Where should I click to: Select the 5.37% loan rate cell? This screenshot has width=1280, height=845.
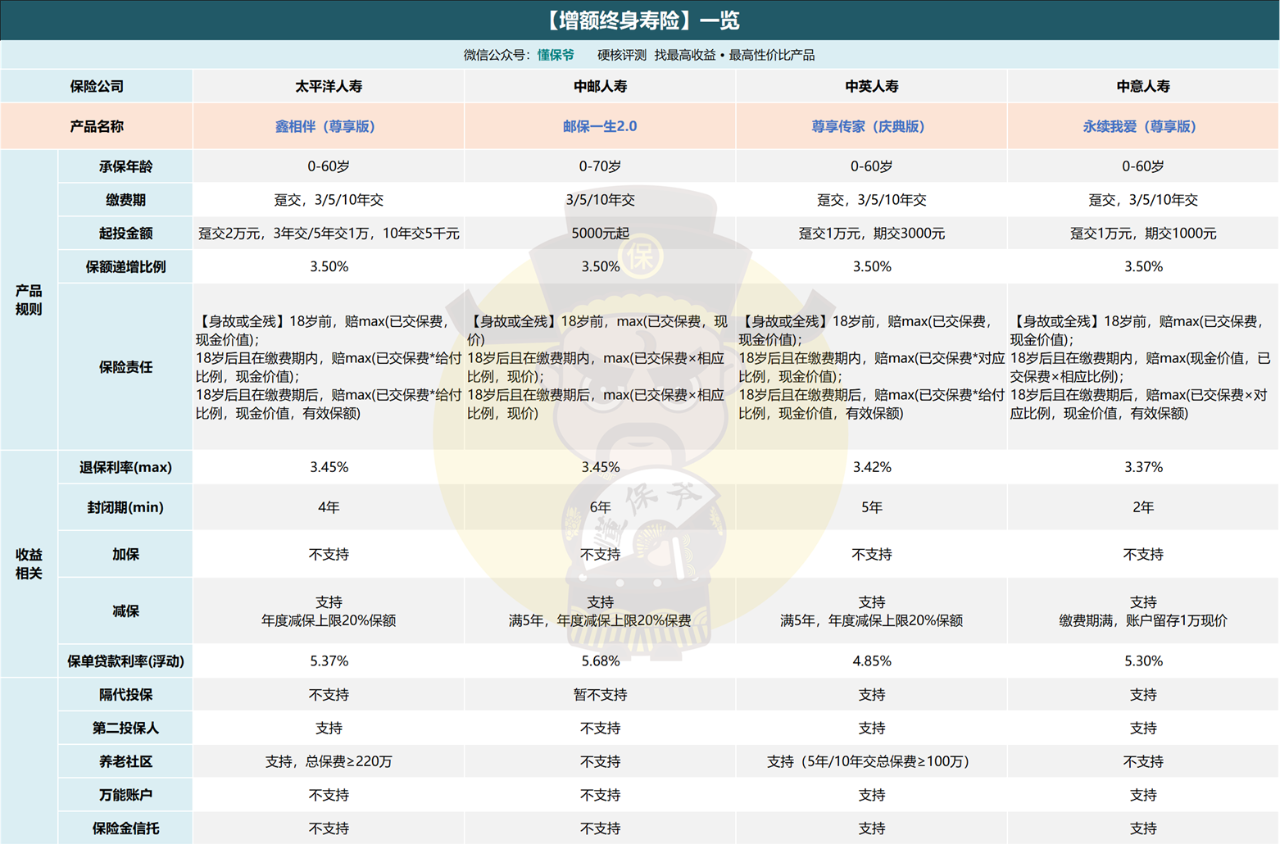click(x=329, y=661)
